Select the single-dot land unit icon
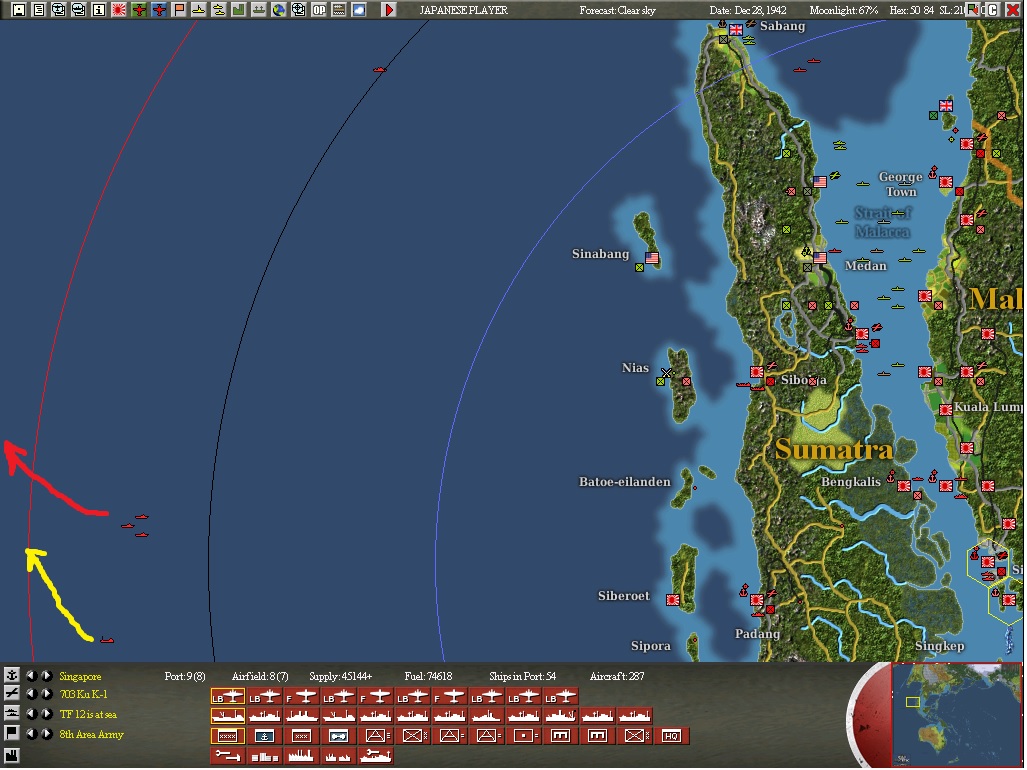Screen dimensions: 1027x770 [x=523, y=736]
